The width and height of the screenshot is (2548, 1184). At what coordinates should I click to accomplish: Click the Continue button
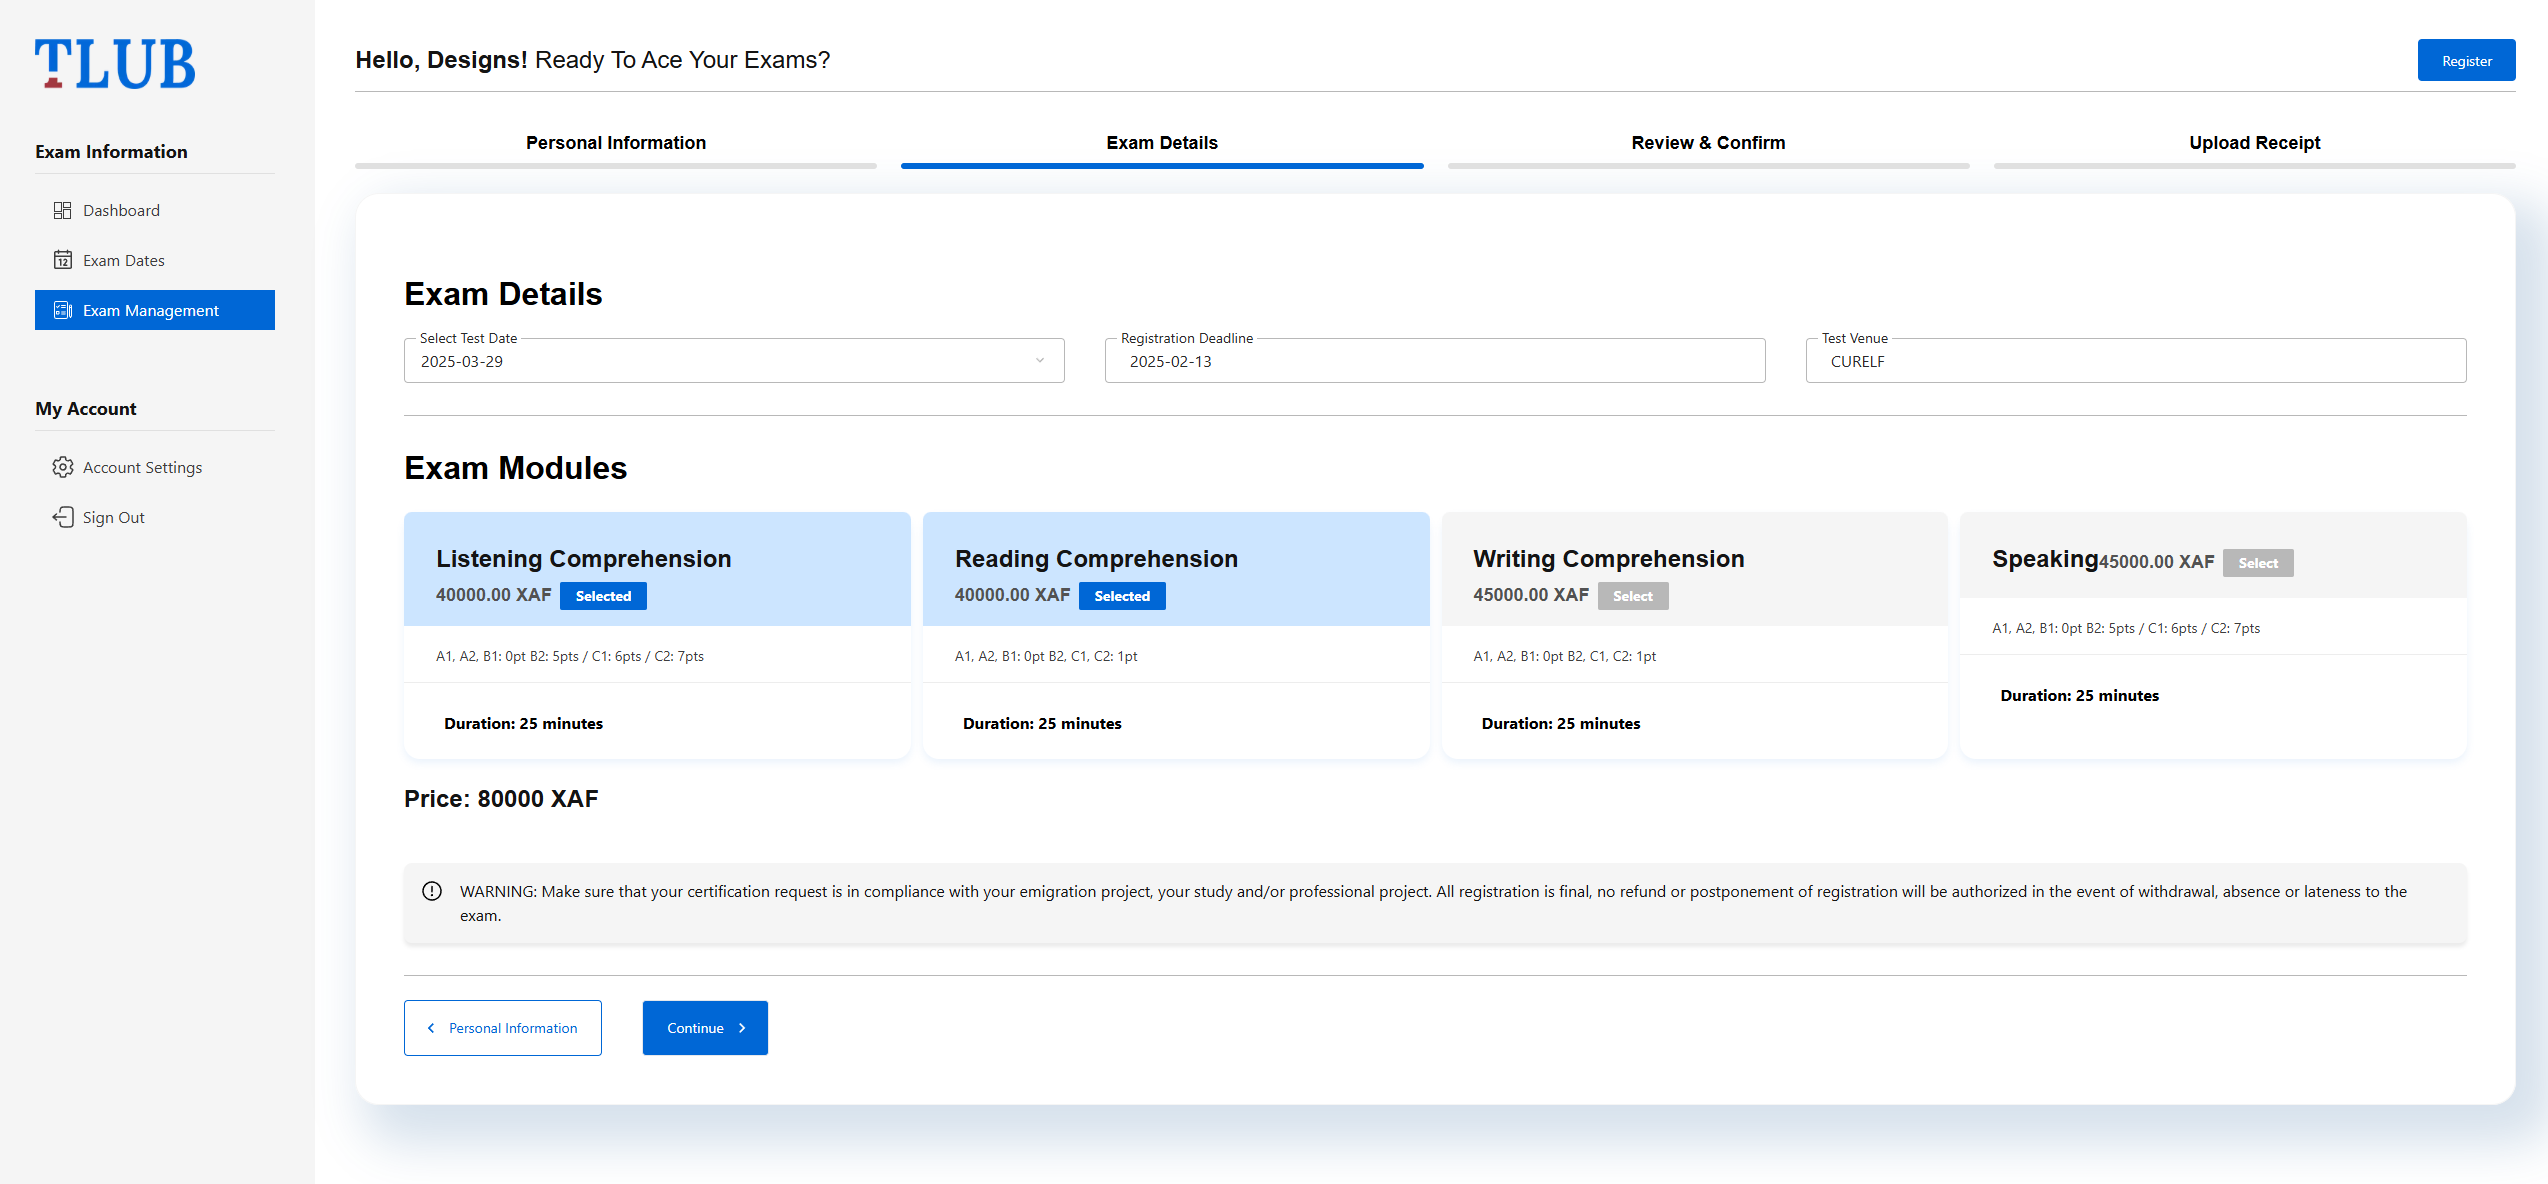(x=705, y=1028)
